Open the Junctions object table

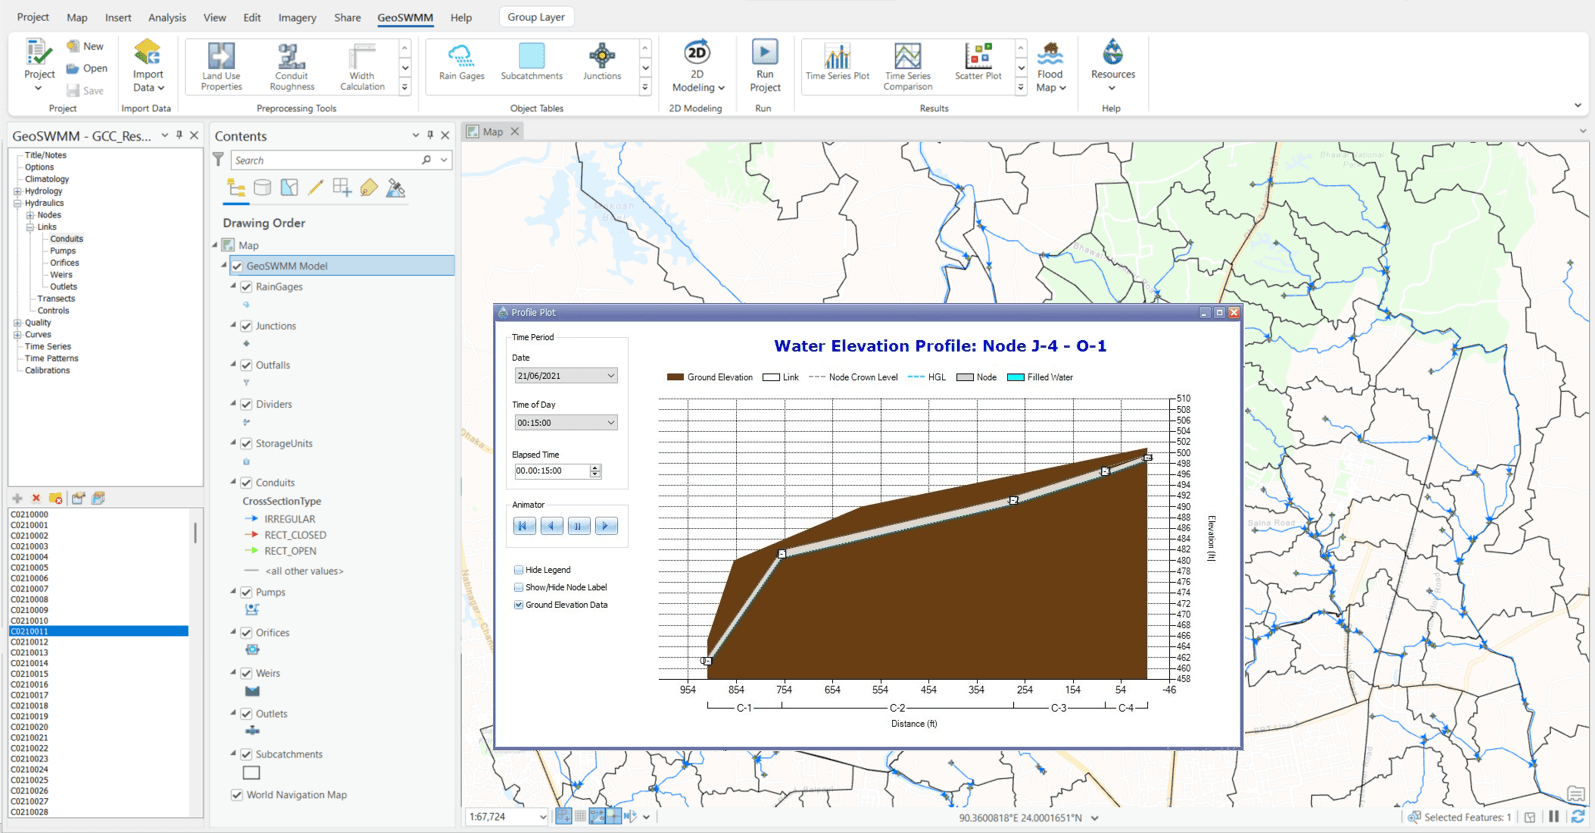click(x=602, y=62)
